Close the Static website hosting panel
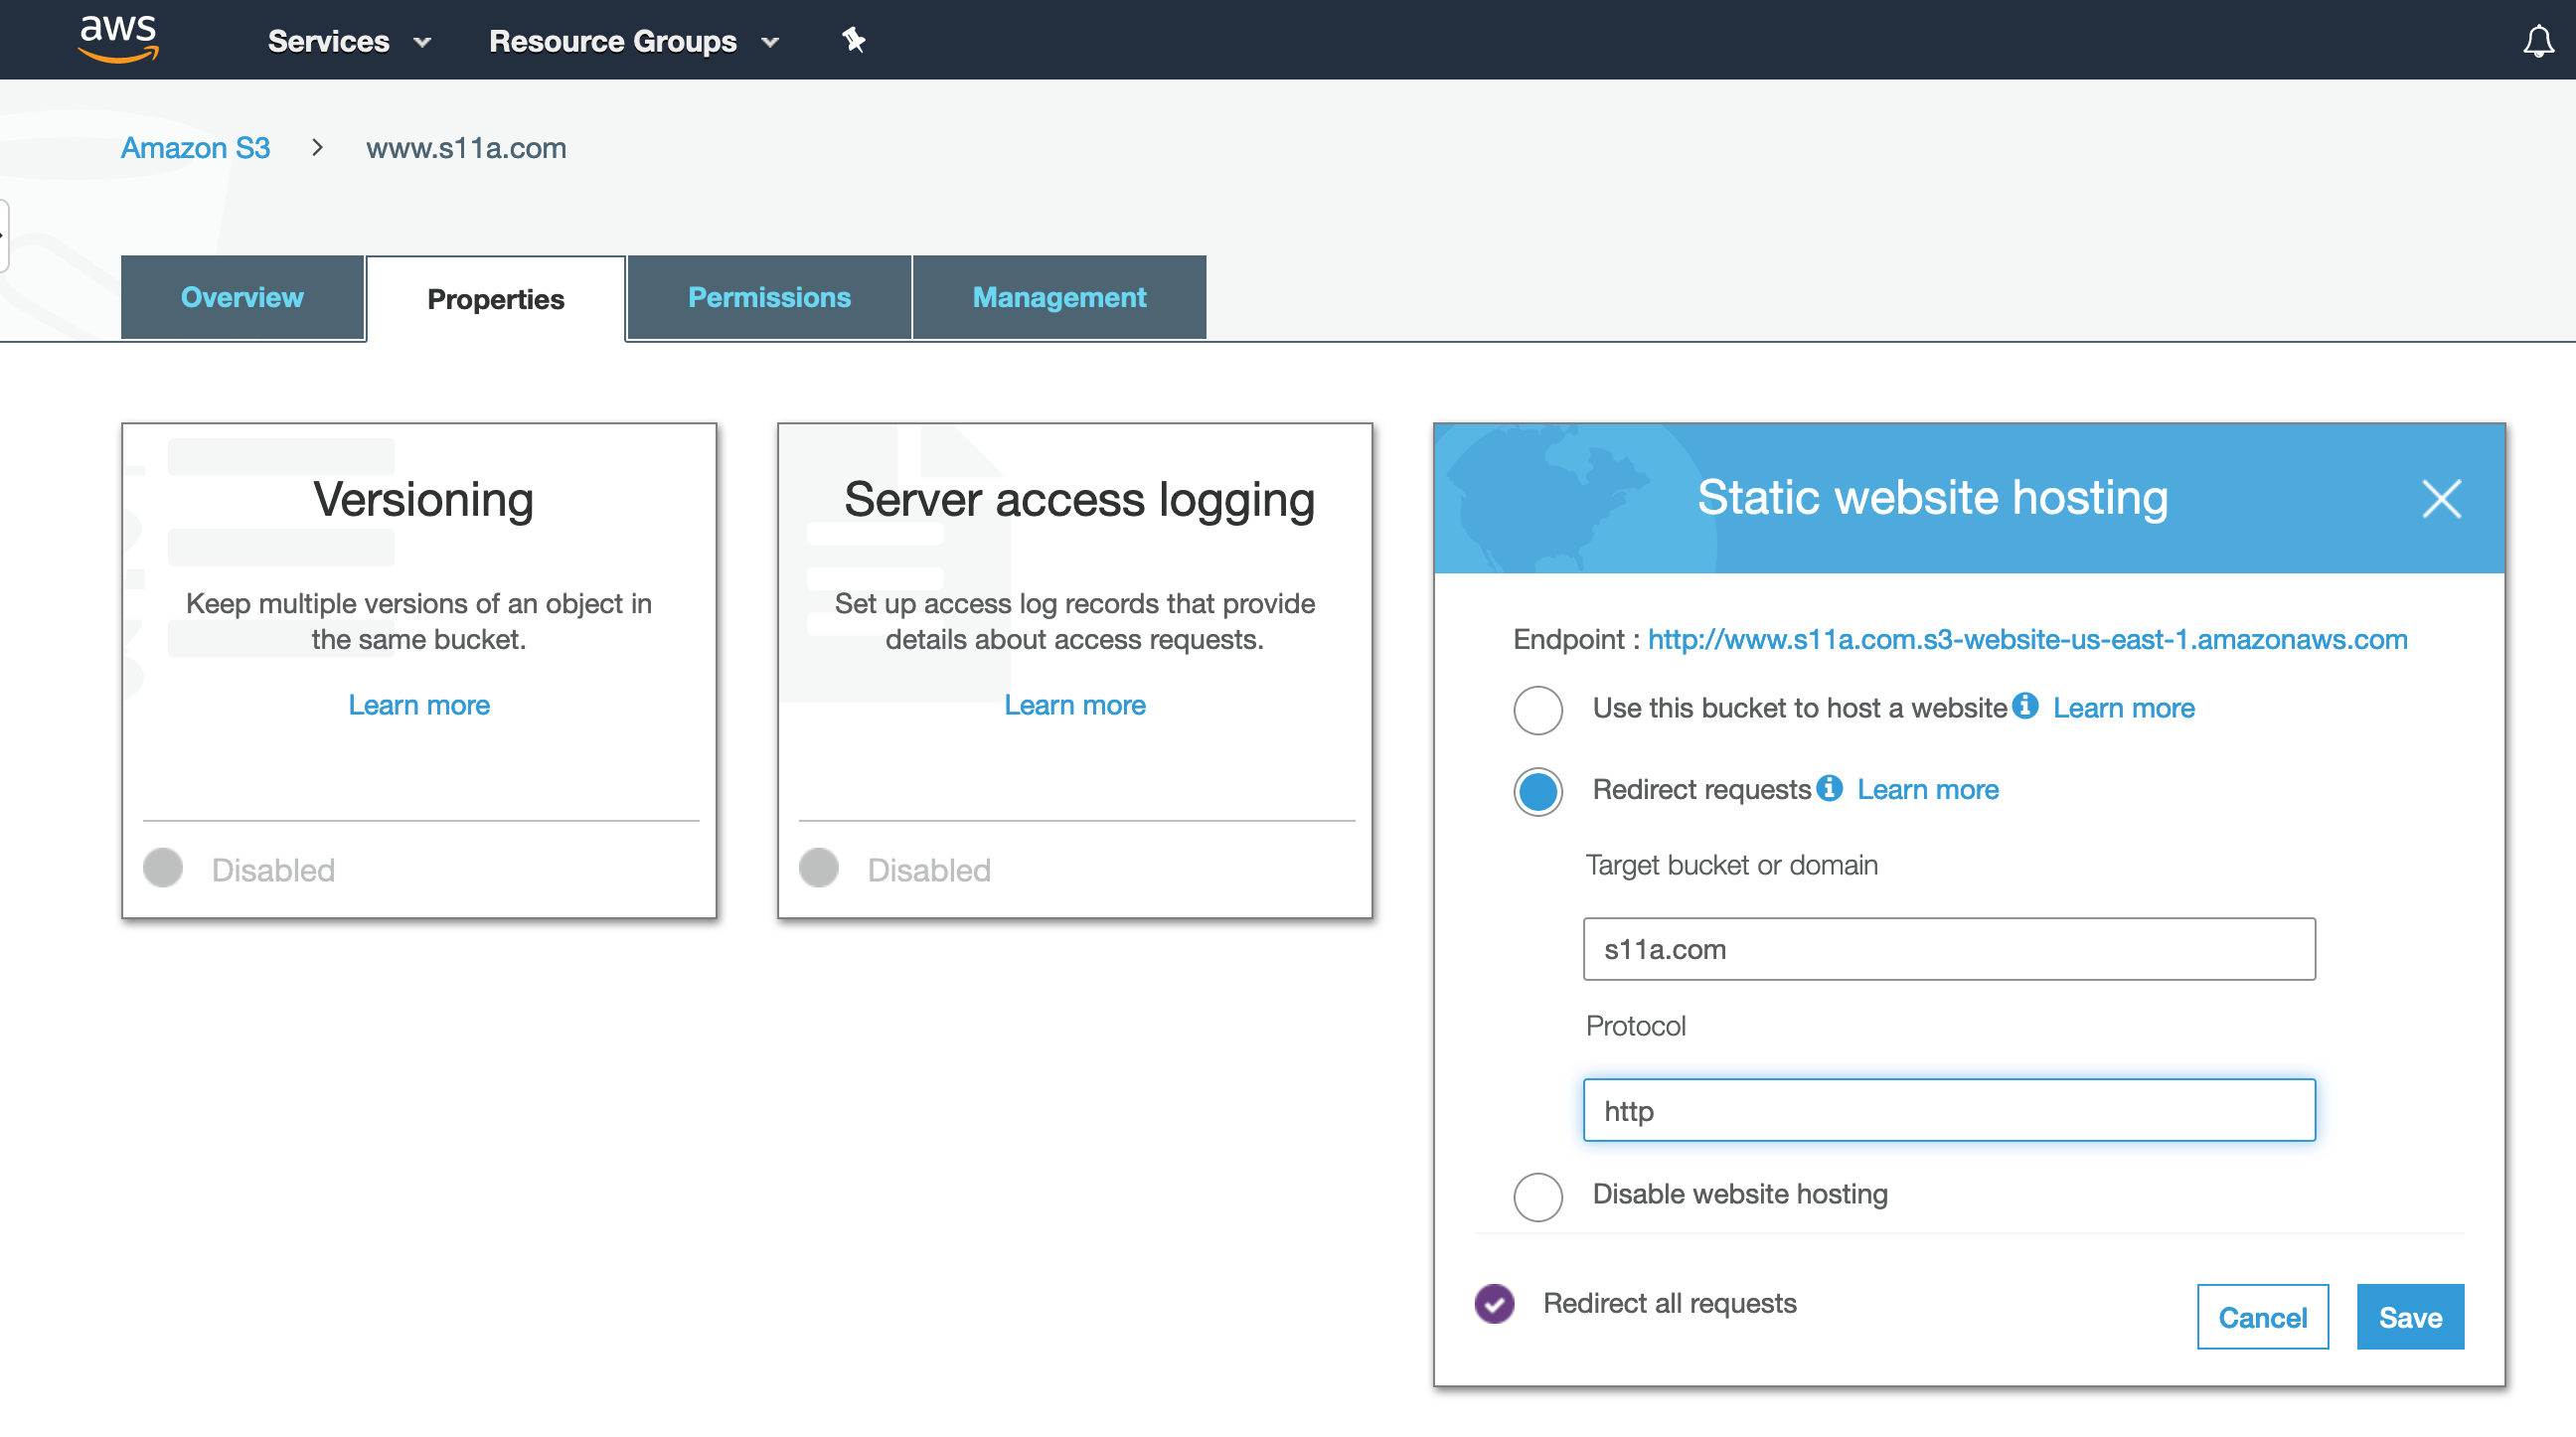The width and height of the screenshot is (2576, 1437). pyautogui.click(x=2443, y=499)
